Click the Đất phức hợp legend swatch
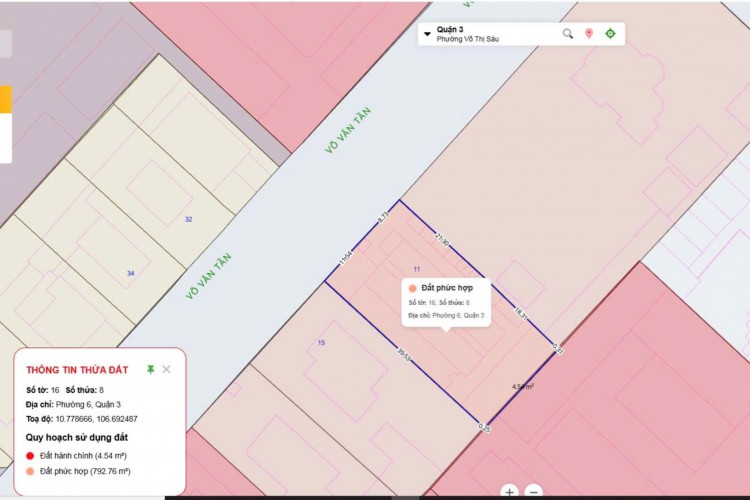The width and height of the screenshot is (750, 500). [x=30, y=470]
